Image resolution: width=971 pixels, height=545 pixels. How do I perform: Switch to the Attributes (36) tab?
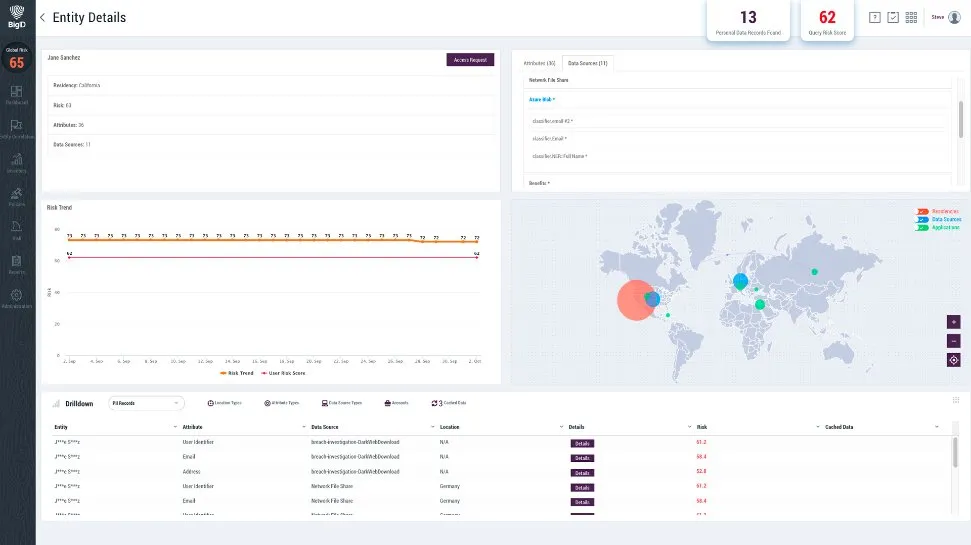(x=539, y=63)
